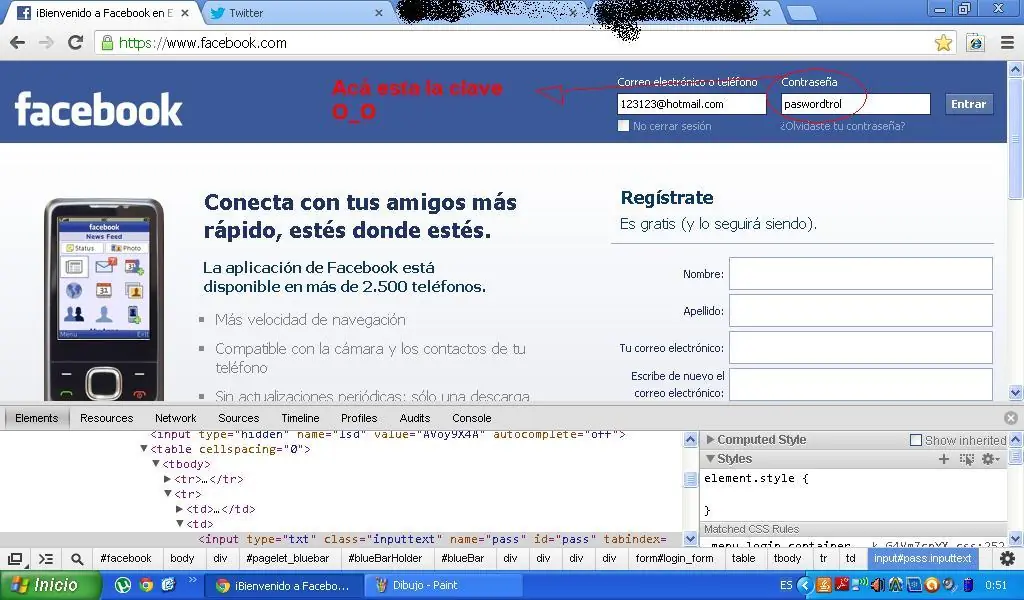Click the Nombre registration field
Screen dimensions: 1024x600
(x=861, y=274)
